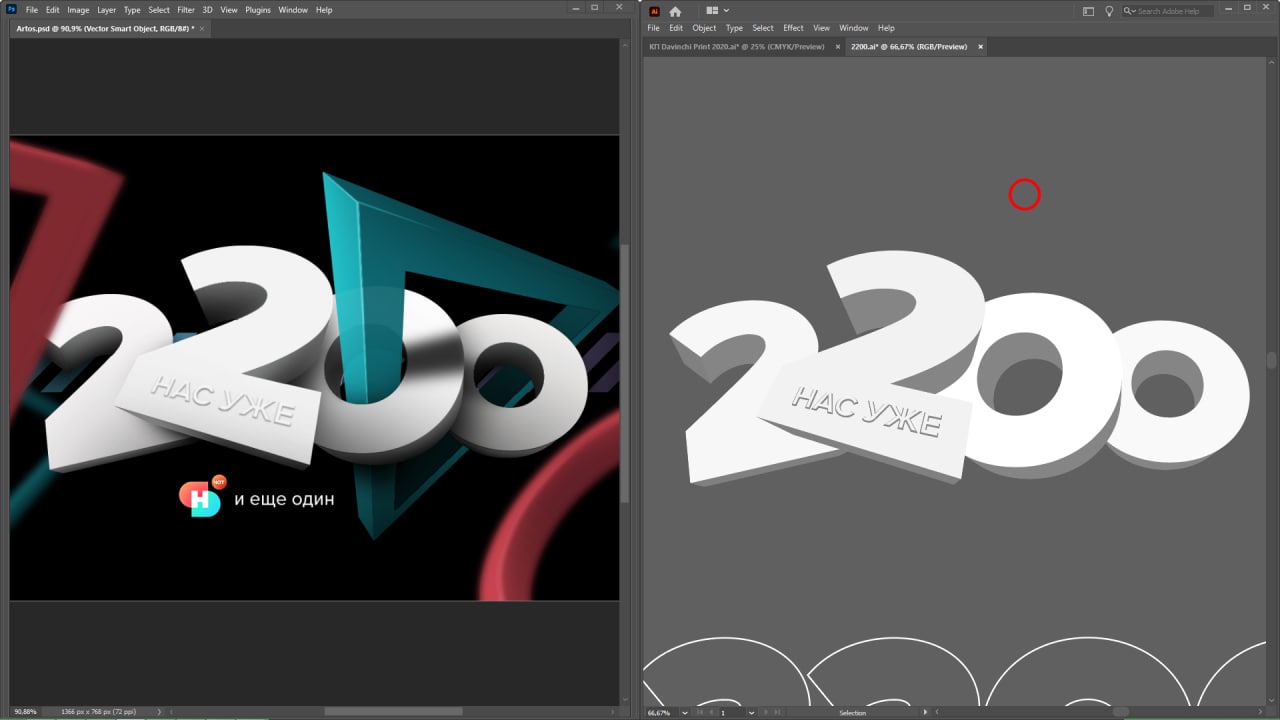
Task: Open Illustrator workspace switcher icon
Action: click(x=1088, y=11)
